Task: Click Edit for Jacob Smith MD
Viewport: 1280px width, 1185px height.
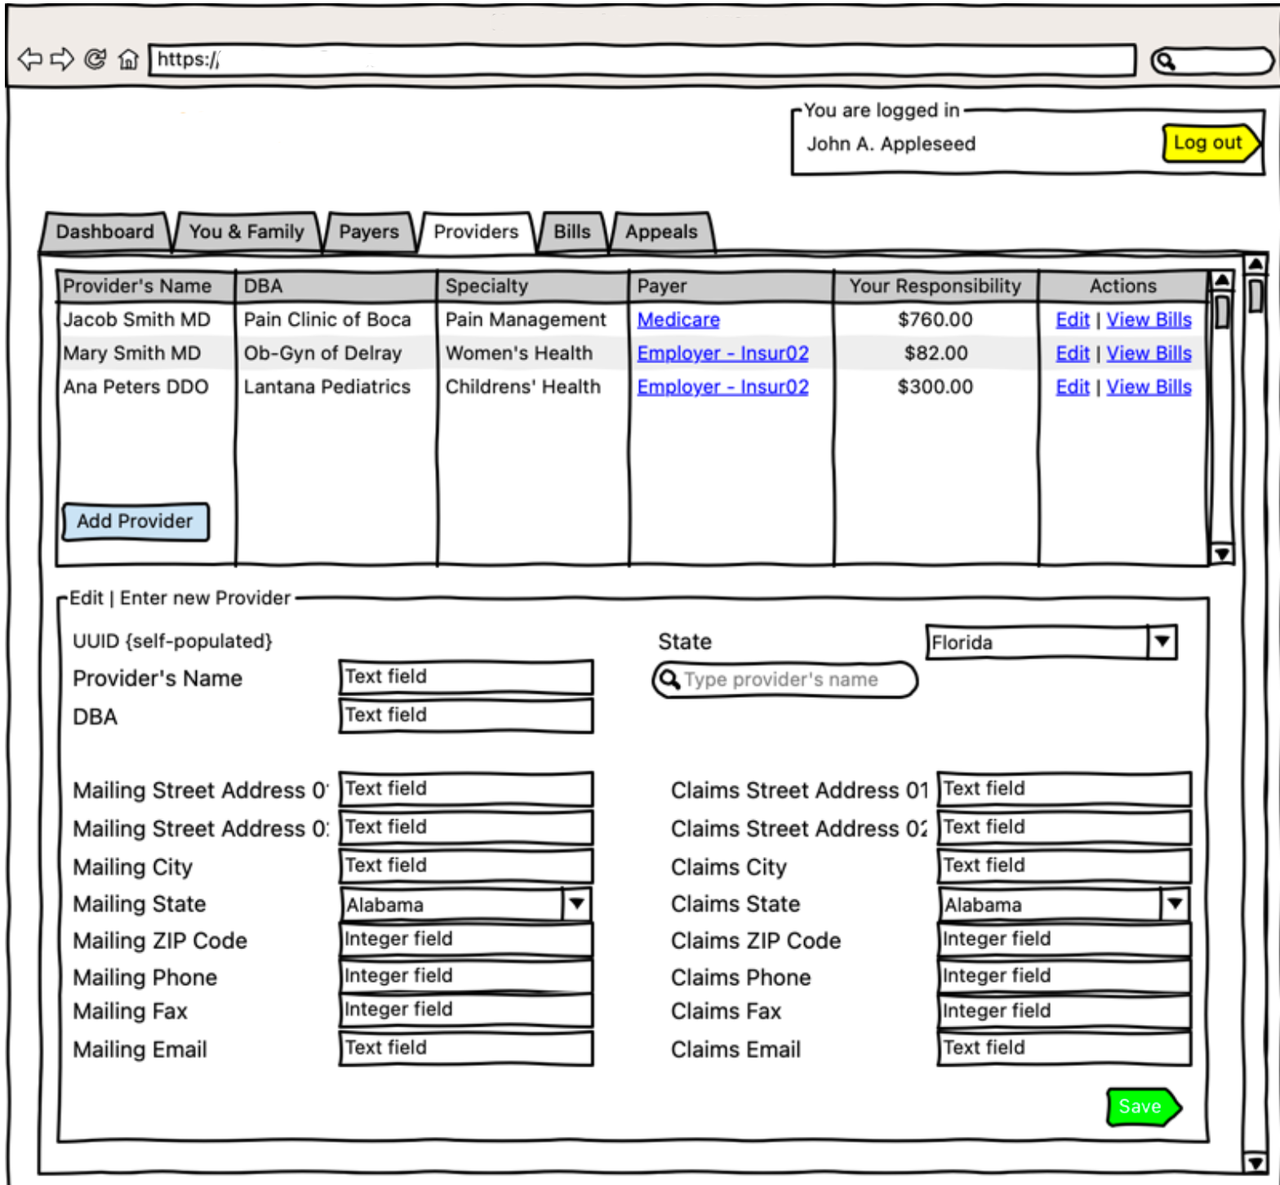Action: click(1072, 319)
